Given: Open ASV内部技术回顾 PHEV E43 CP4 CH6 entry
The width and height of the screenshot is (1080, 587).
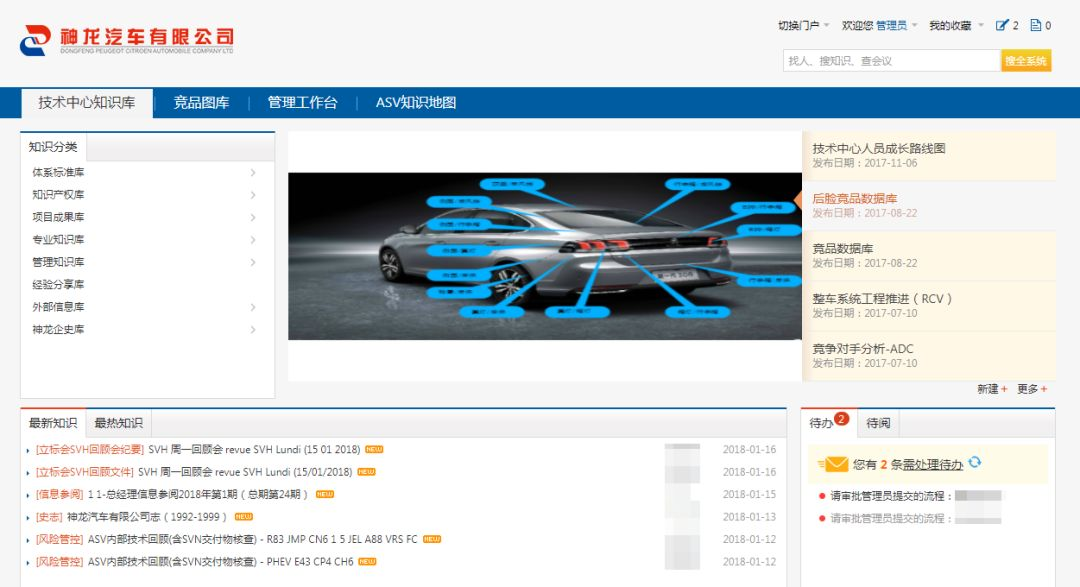Looking at the screenshot, I should tap(220, 562).
